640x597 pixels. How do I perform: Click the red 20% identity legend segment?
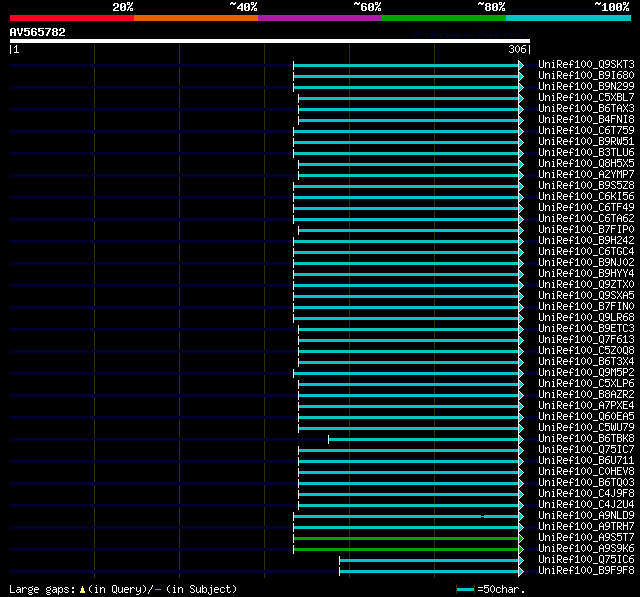coord(72,18)
